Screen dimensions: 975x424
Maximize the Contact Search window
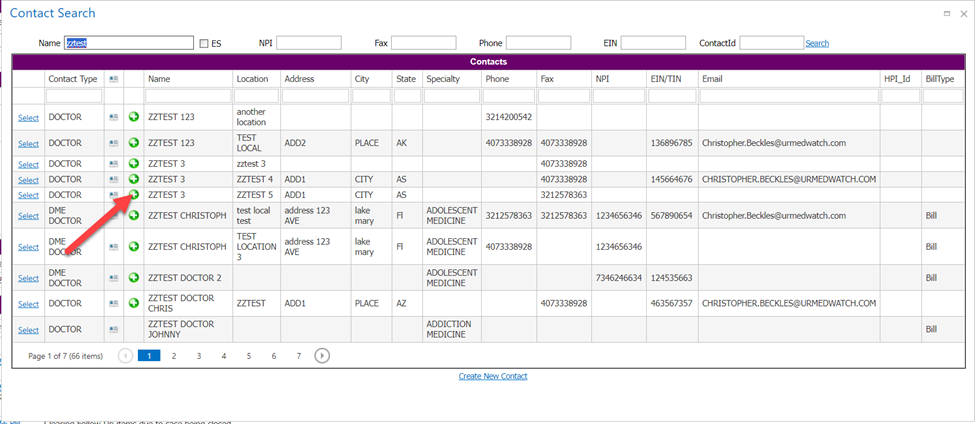[x=947, y=13]
